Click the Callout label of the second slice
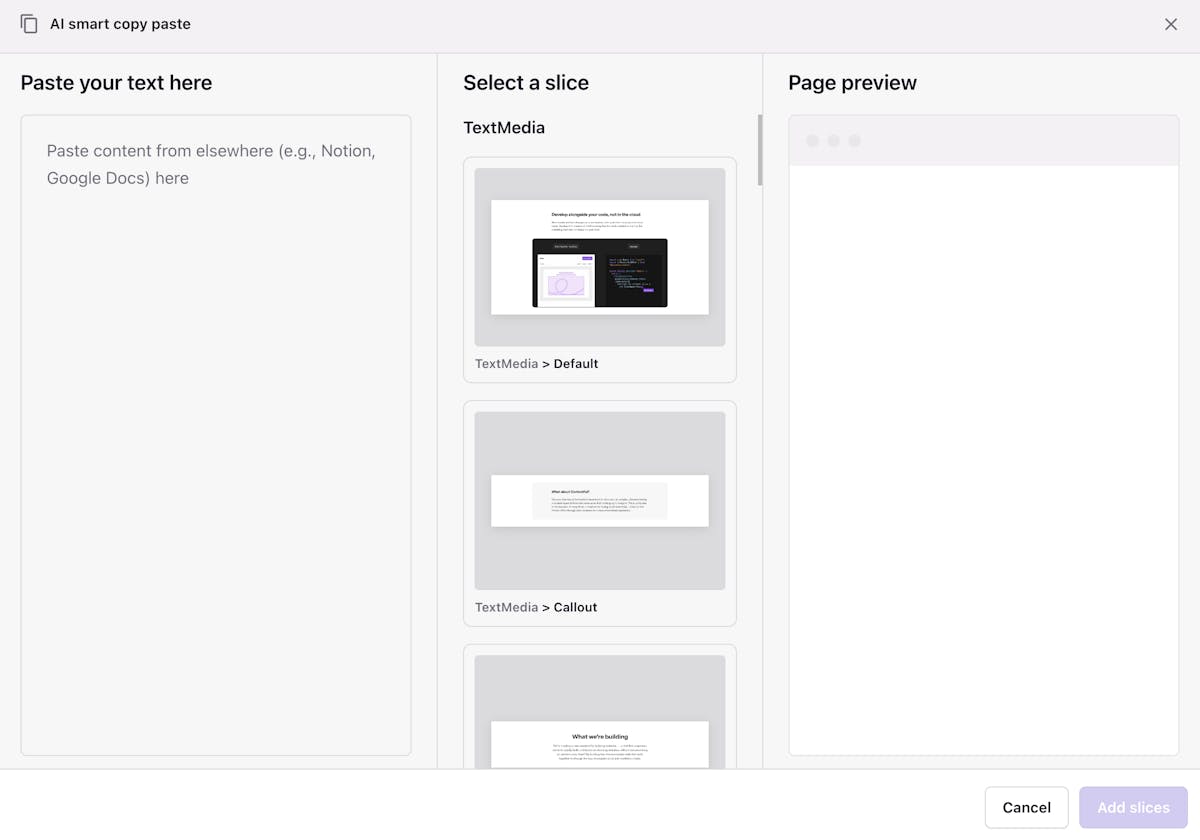The width and height of the screenshot is (1200, 840). click(x=577, y=607)
